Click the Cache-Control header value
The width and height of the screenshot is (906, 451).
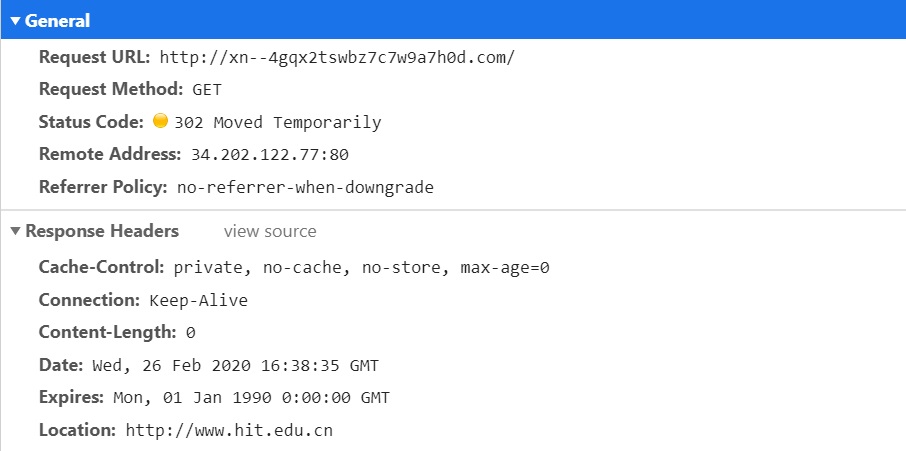coord(361,268)
